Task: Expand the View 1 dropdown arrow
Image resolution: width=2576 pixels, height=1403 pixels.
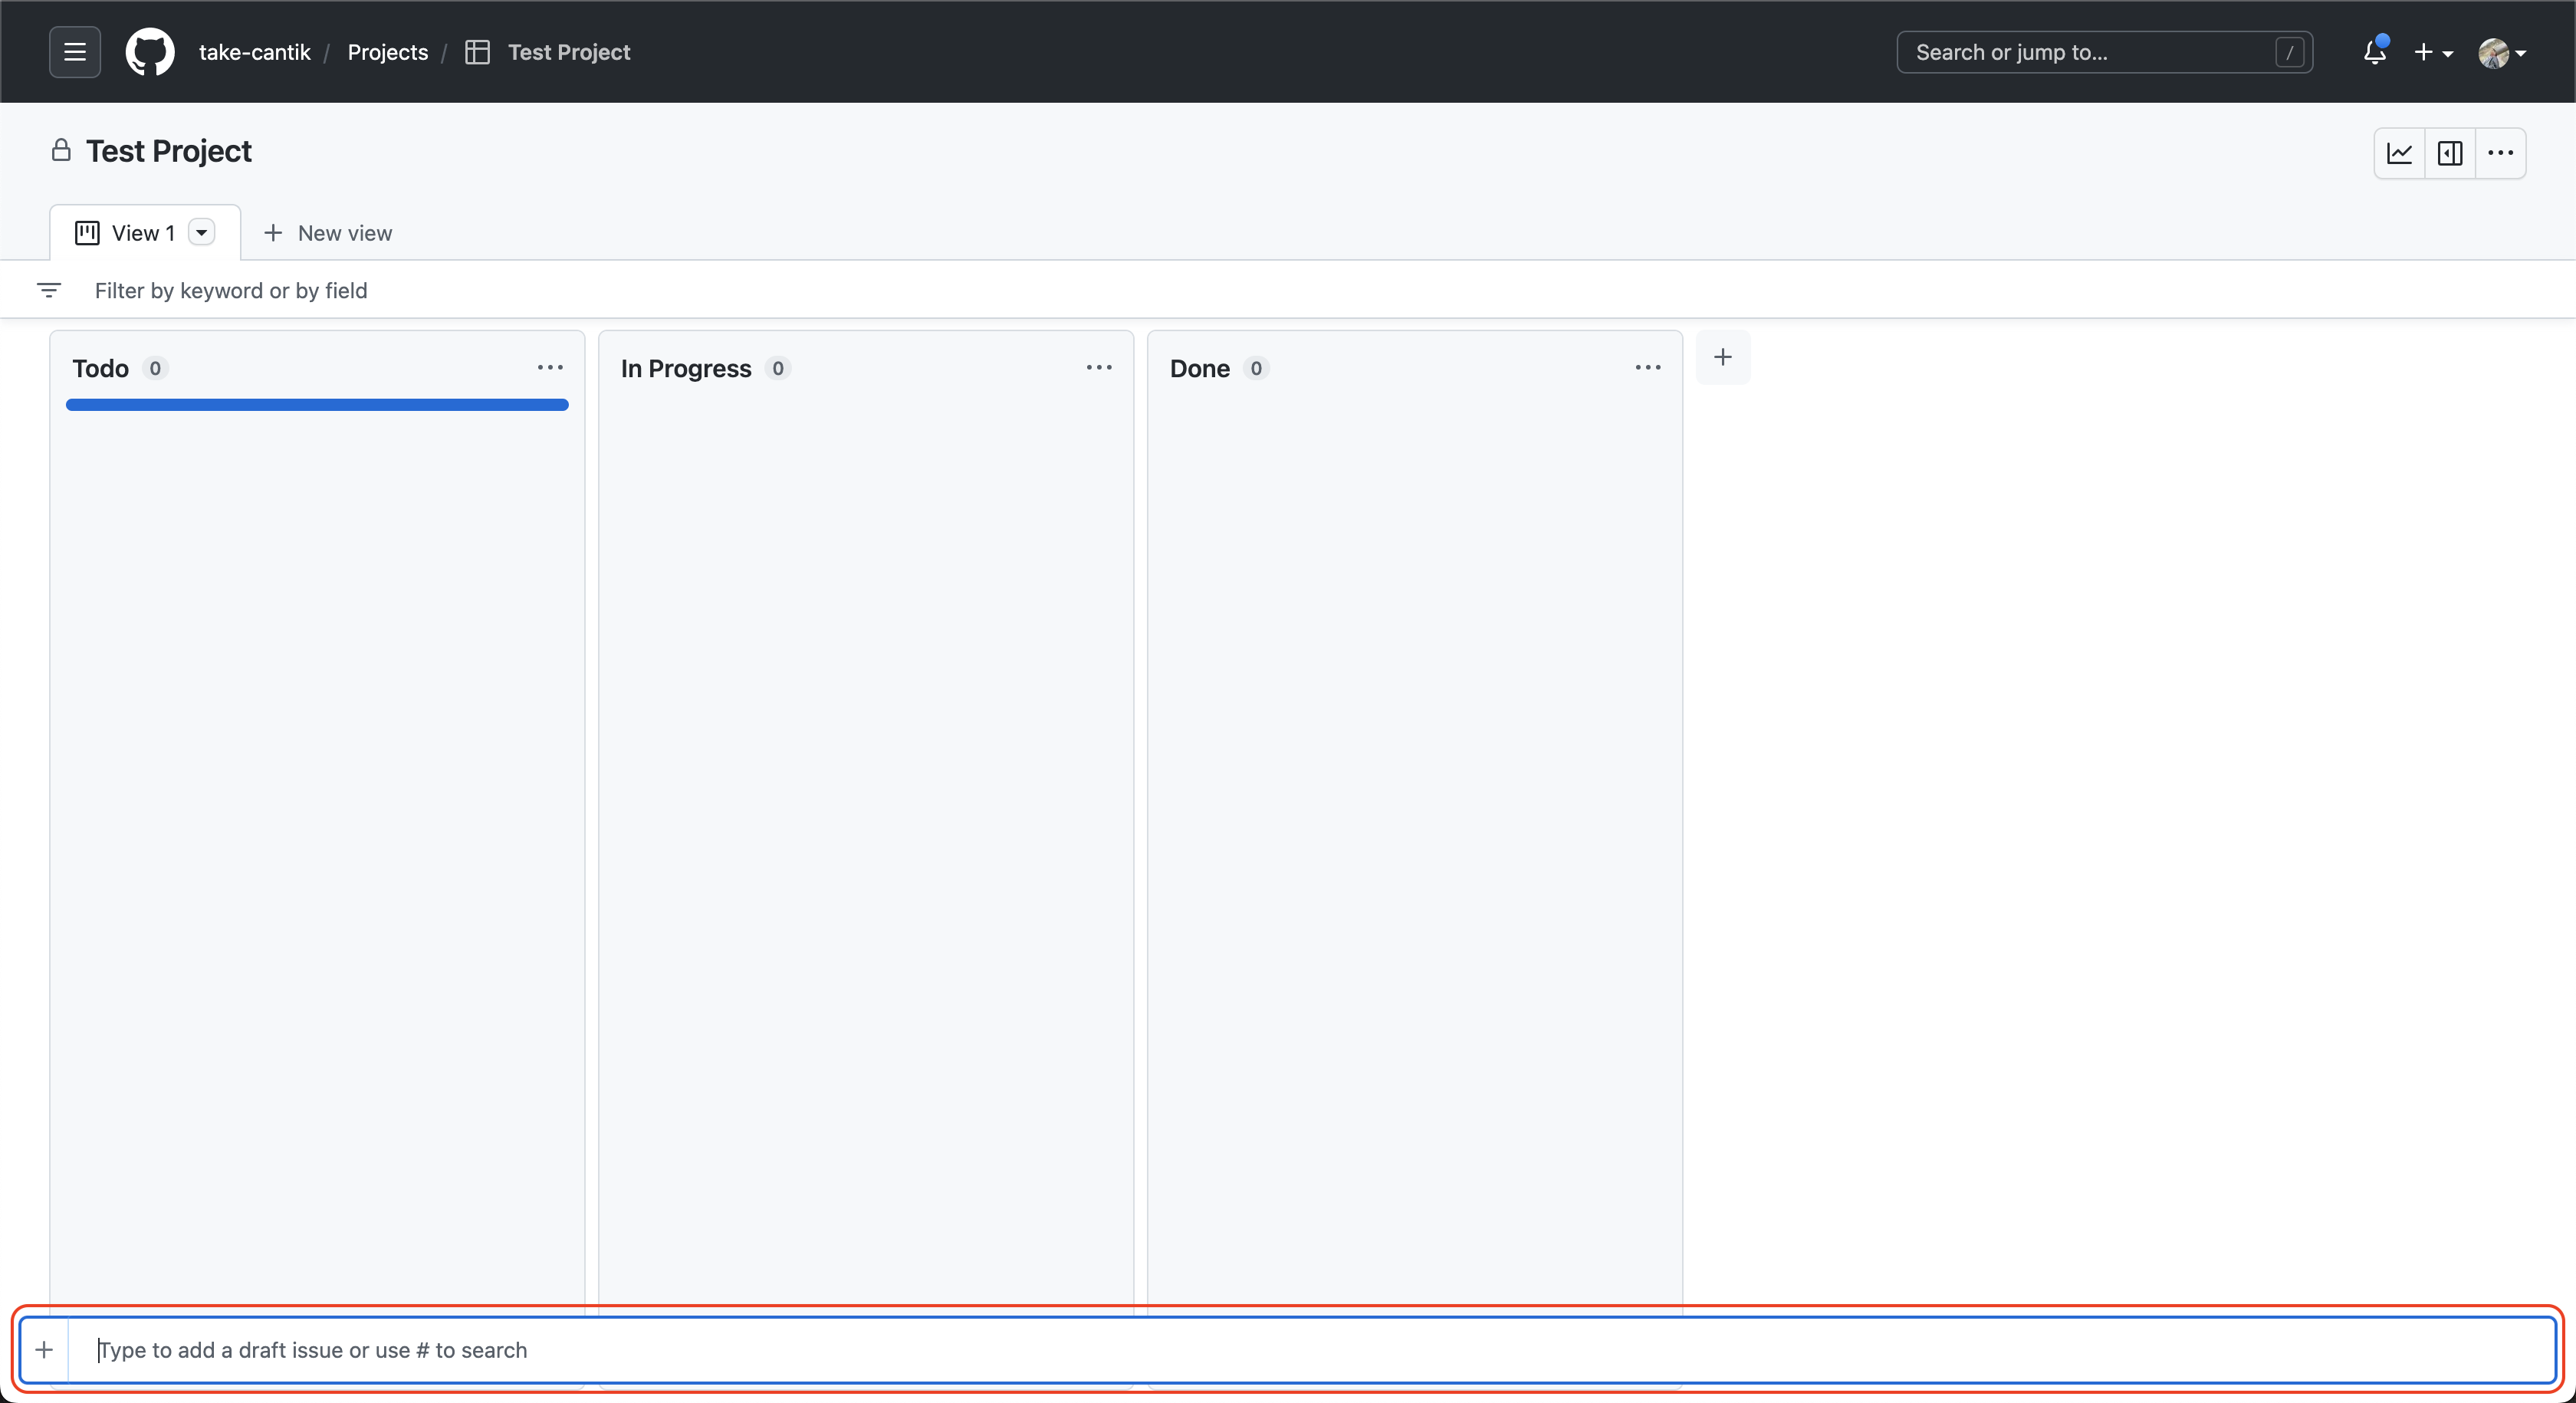Action: coord(202,233)
